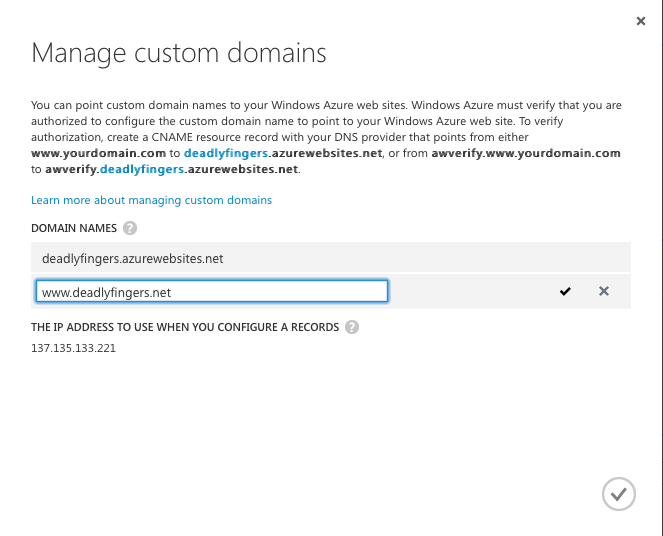Click the A records IP address section label
Image resolution: width=663 pixels, height=536 pixels.
point(185,327)
